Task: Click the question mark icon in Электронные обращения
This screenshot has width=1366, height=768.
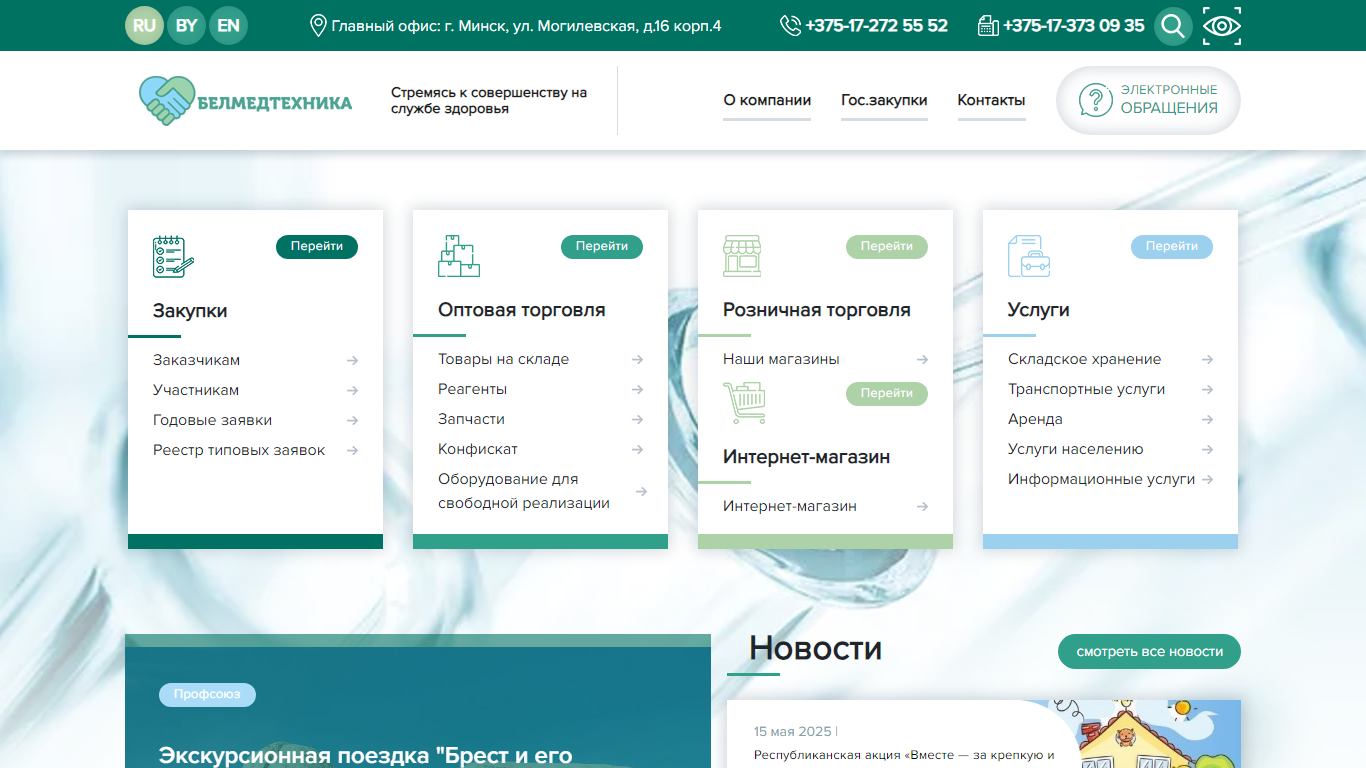Action: click(1096, 100)
